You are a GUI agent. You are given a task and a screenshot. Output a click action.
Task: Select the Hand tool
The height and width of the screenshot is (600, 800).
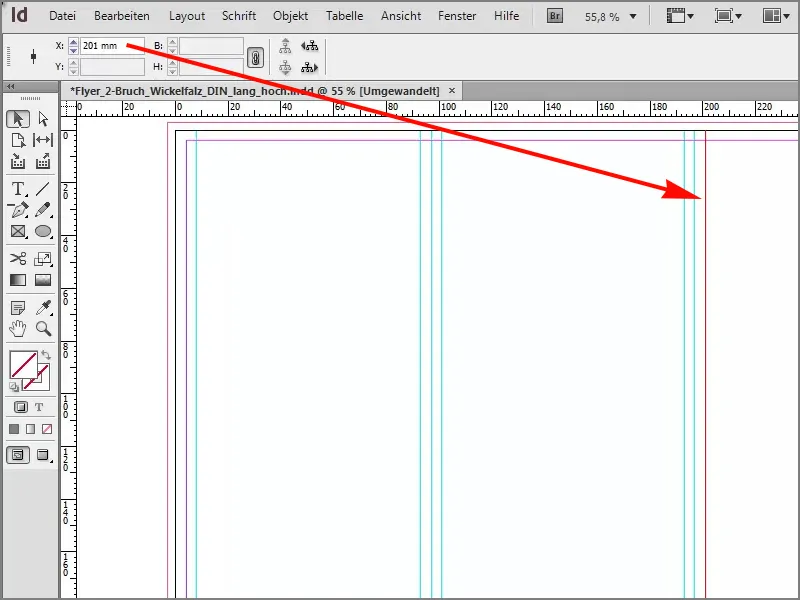point(18,329)
